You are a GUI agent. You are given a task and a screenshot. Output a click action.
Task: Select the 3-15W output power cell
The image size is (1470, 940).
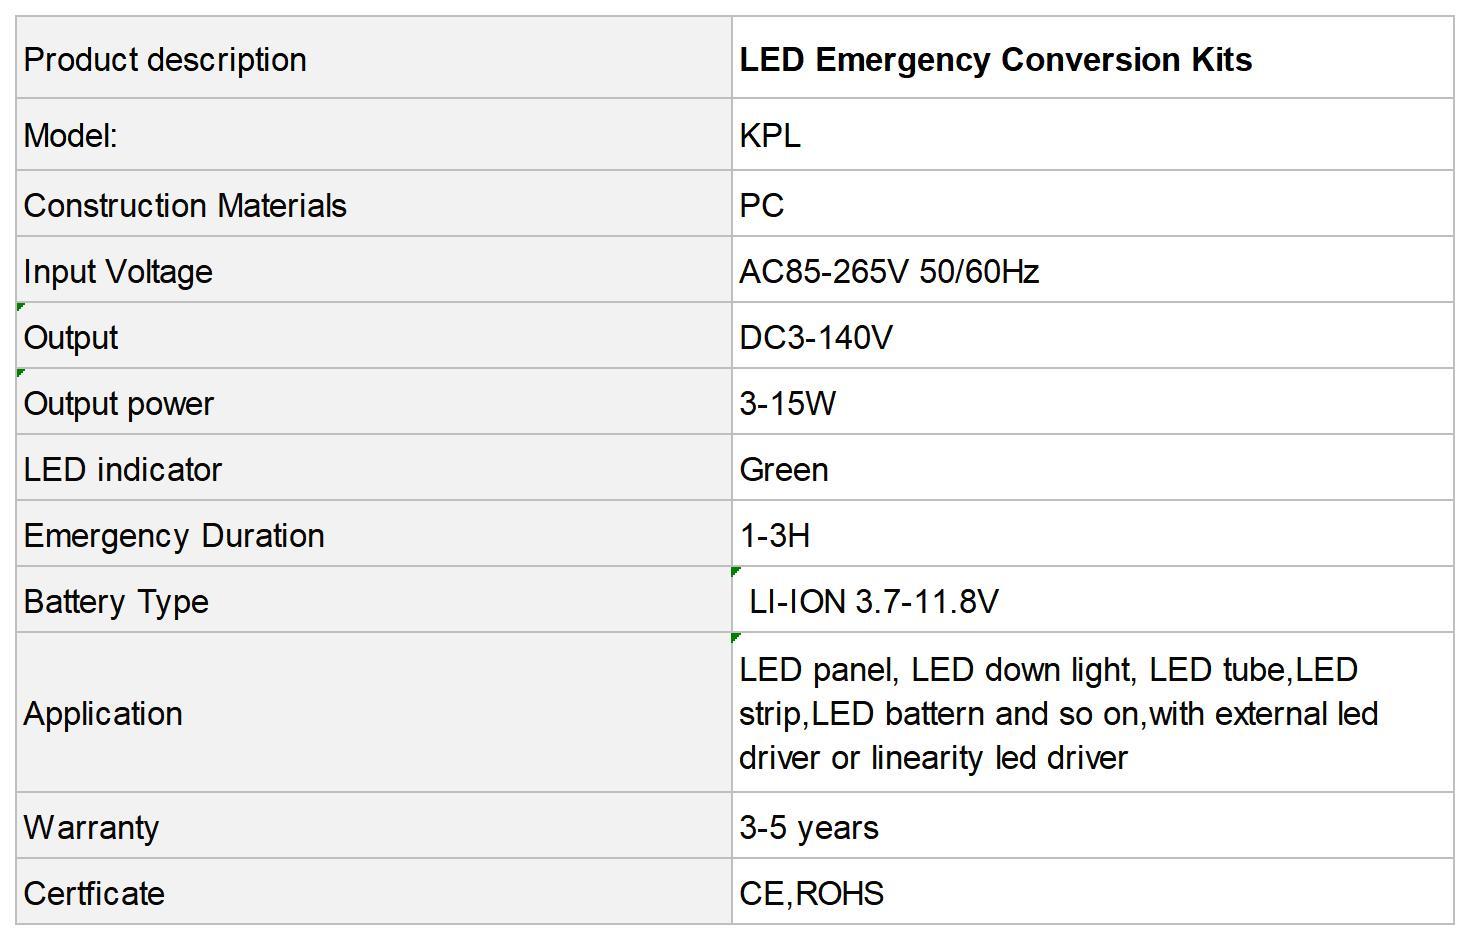(x=1092, y=402)
